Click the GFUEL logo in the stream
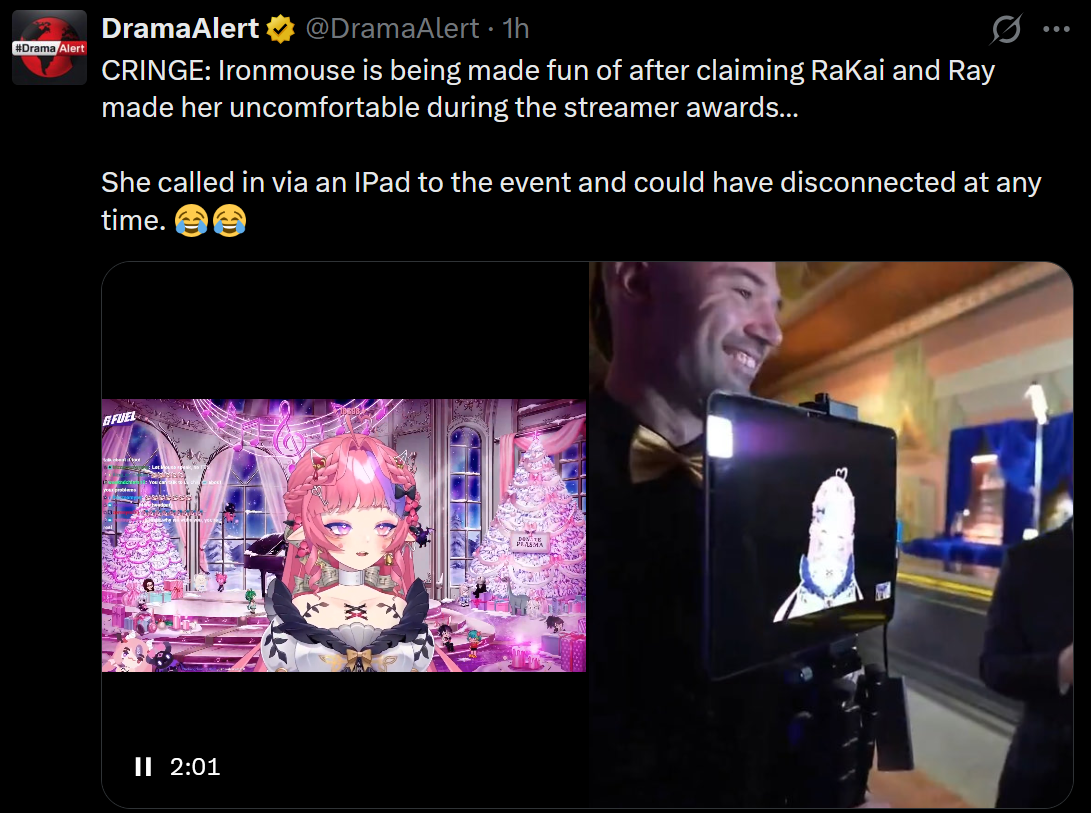 click(x=120, y=418)
